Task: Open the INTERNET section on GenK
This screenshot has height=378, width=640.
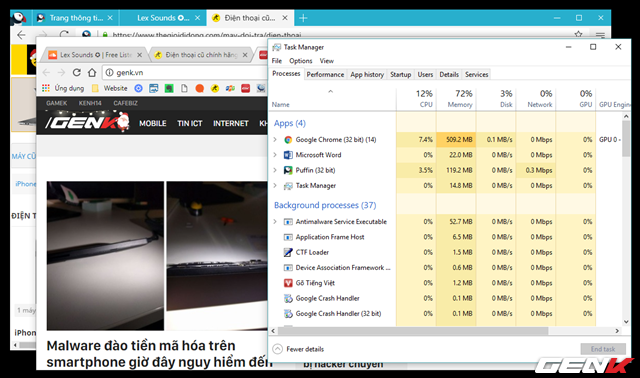Action: 231,123
